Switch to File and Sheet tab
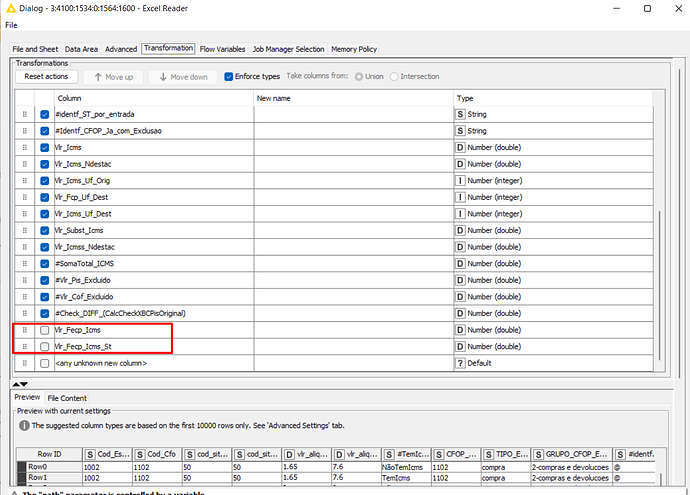Screen dimensions: 690x495 click(x=35, y=49)
